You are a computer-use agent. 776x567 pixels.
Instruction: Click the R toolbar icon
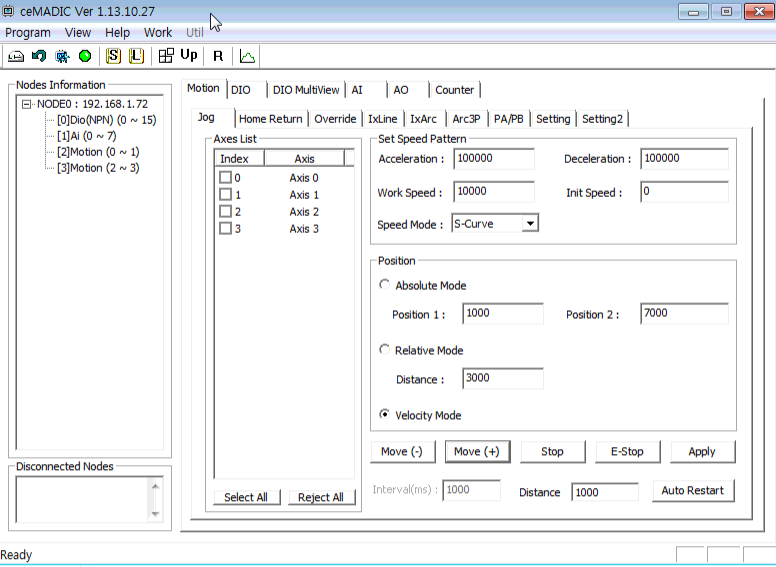pos(218,56)
